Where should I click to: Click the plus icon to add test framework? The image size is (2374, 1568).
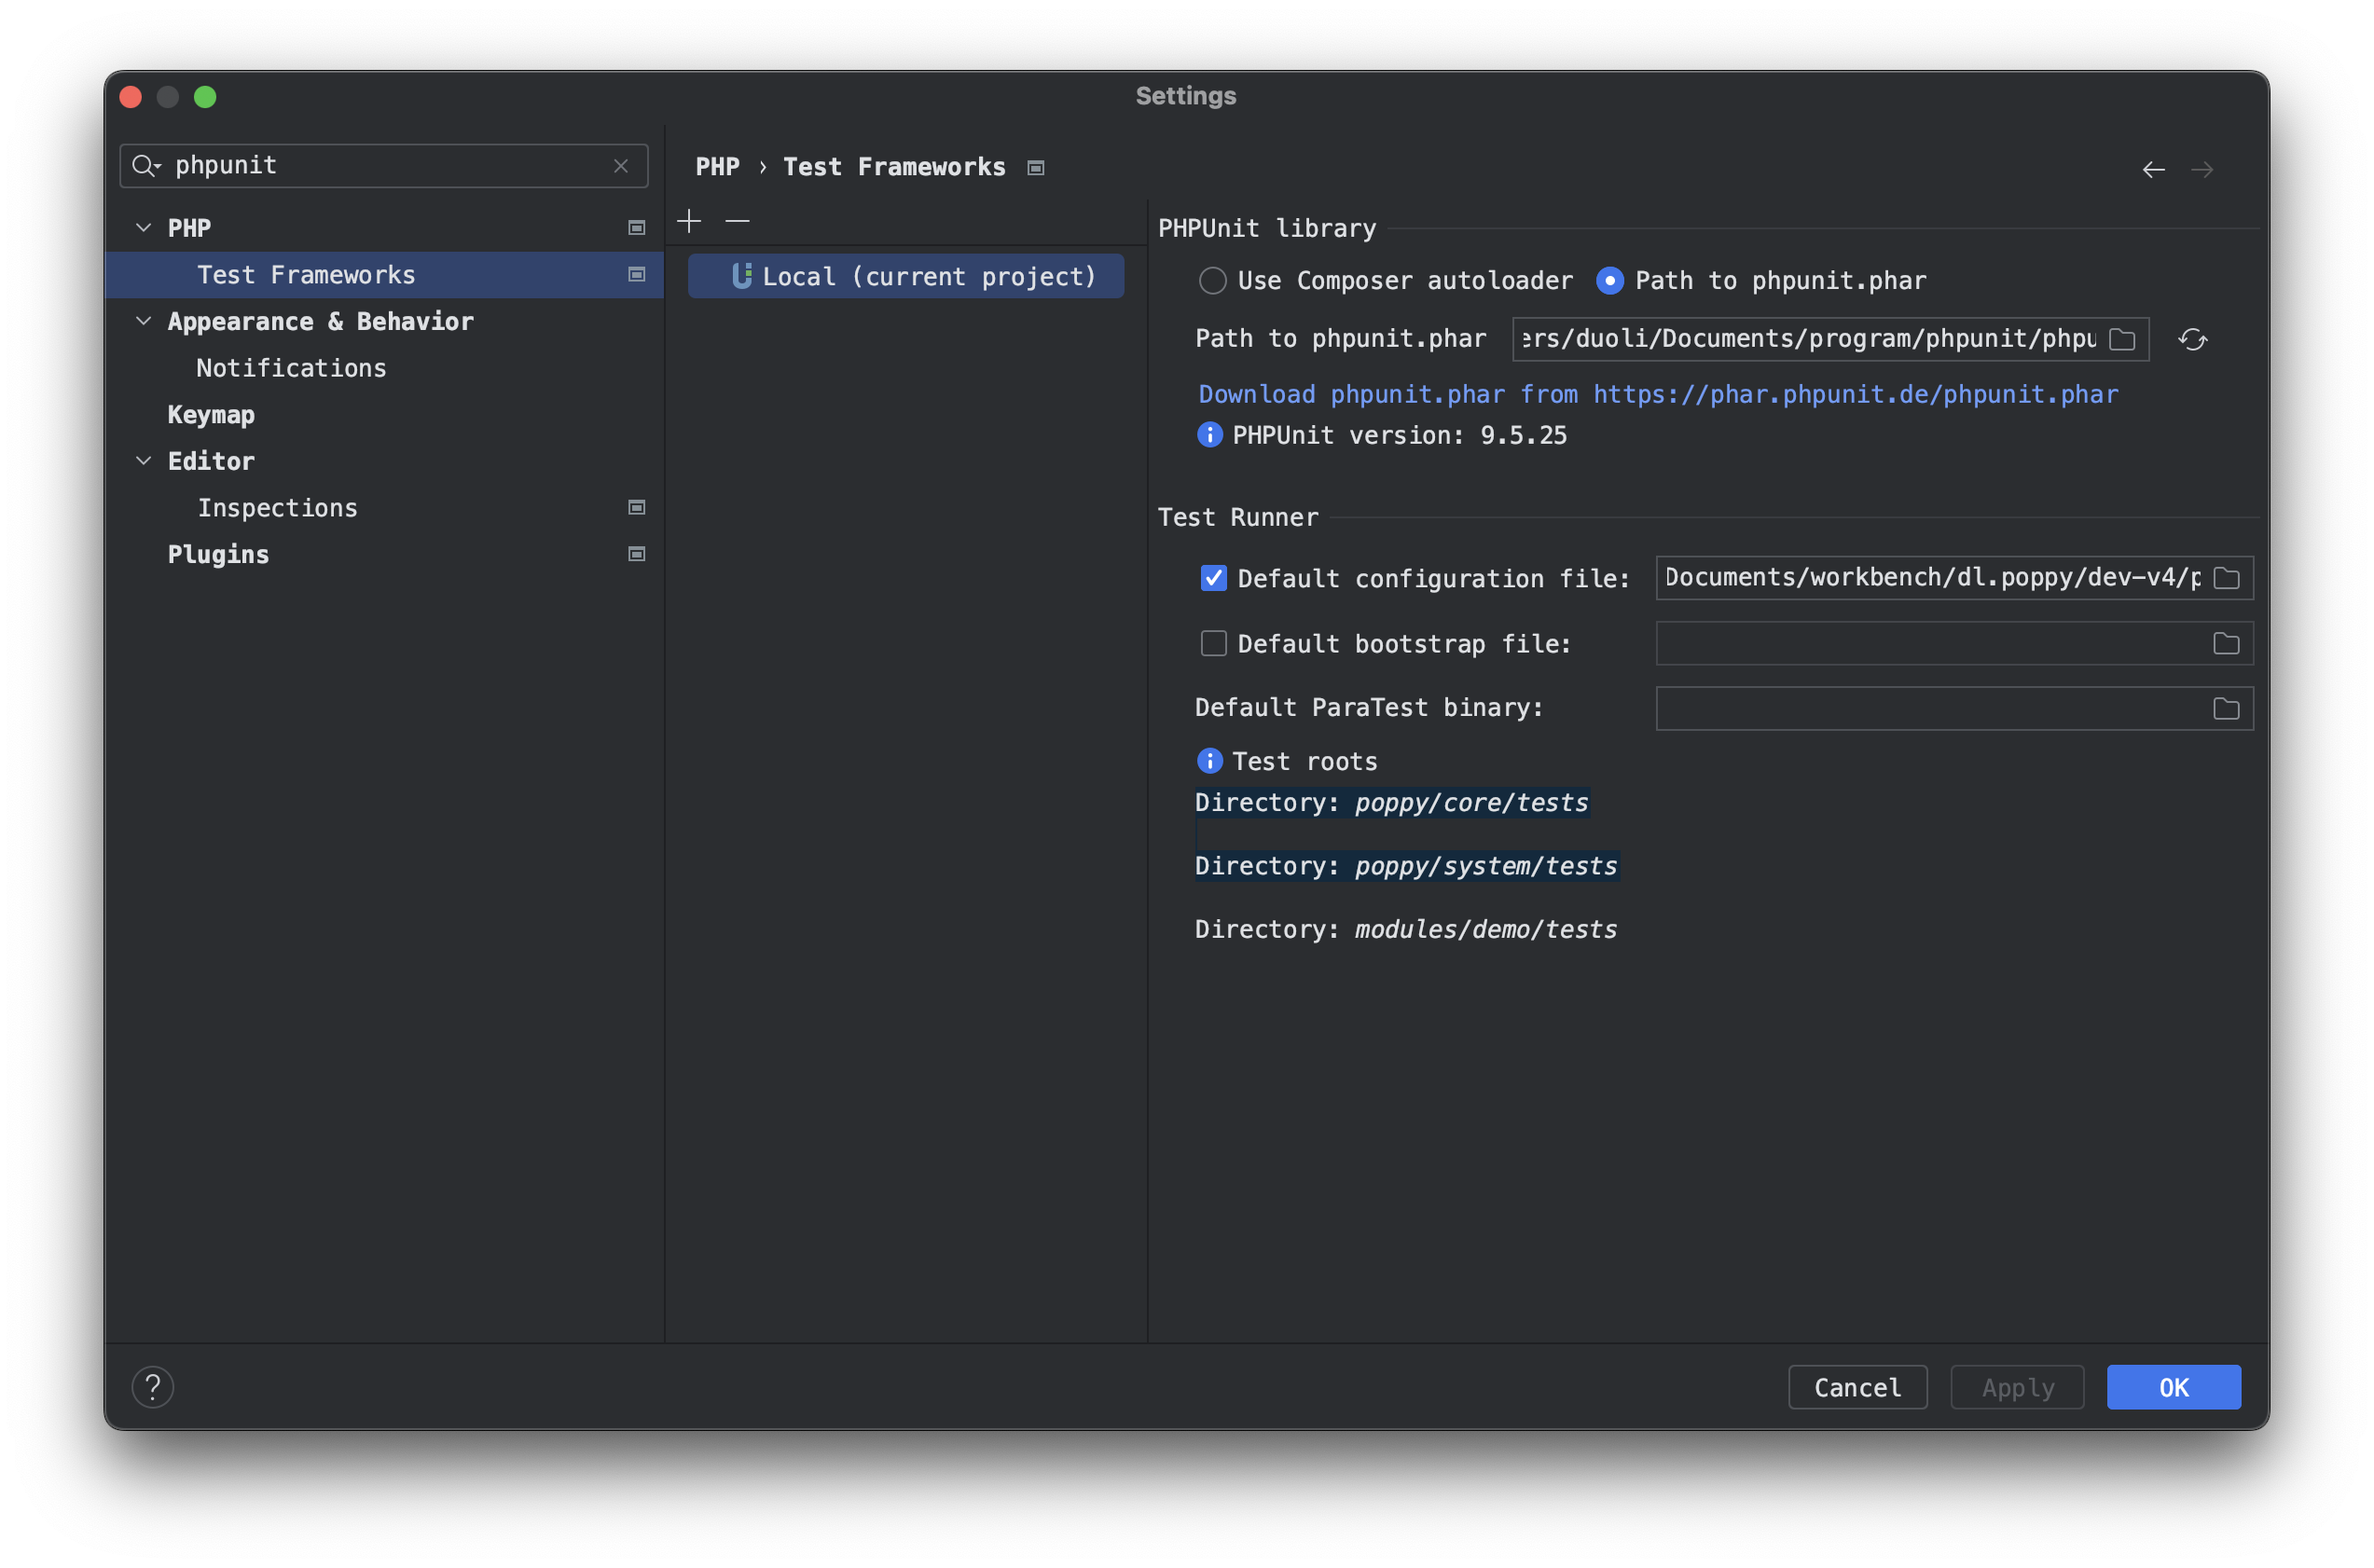point(689,221)
